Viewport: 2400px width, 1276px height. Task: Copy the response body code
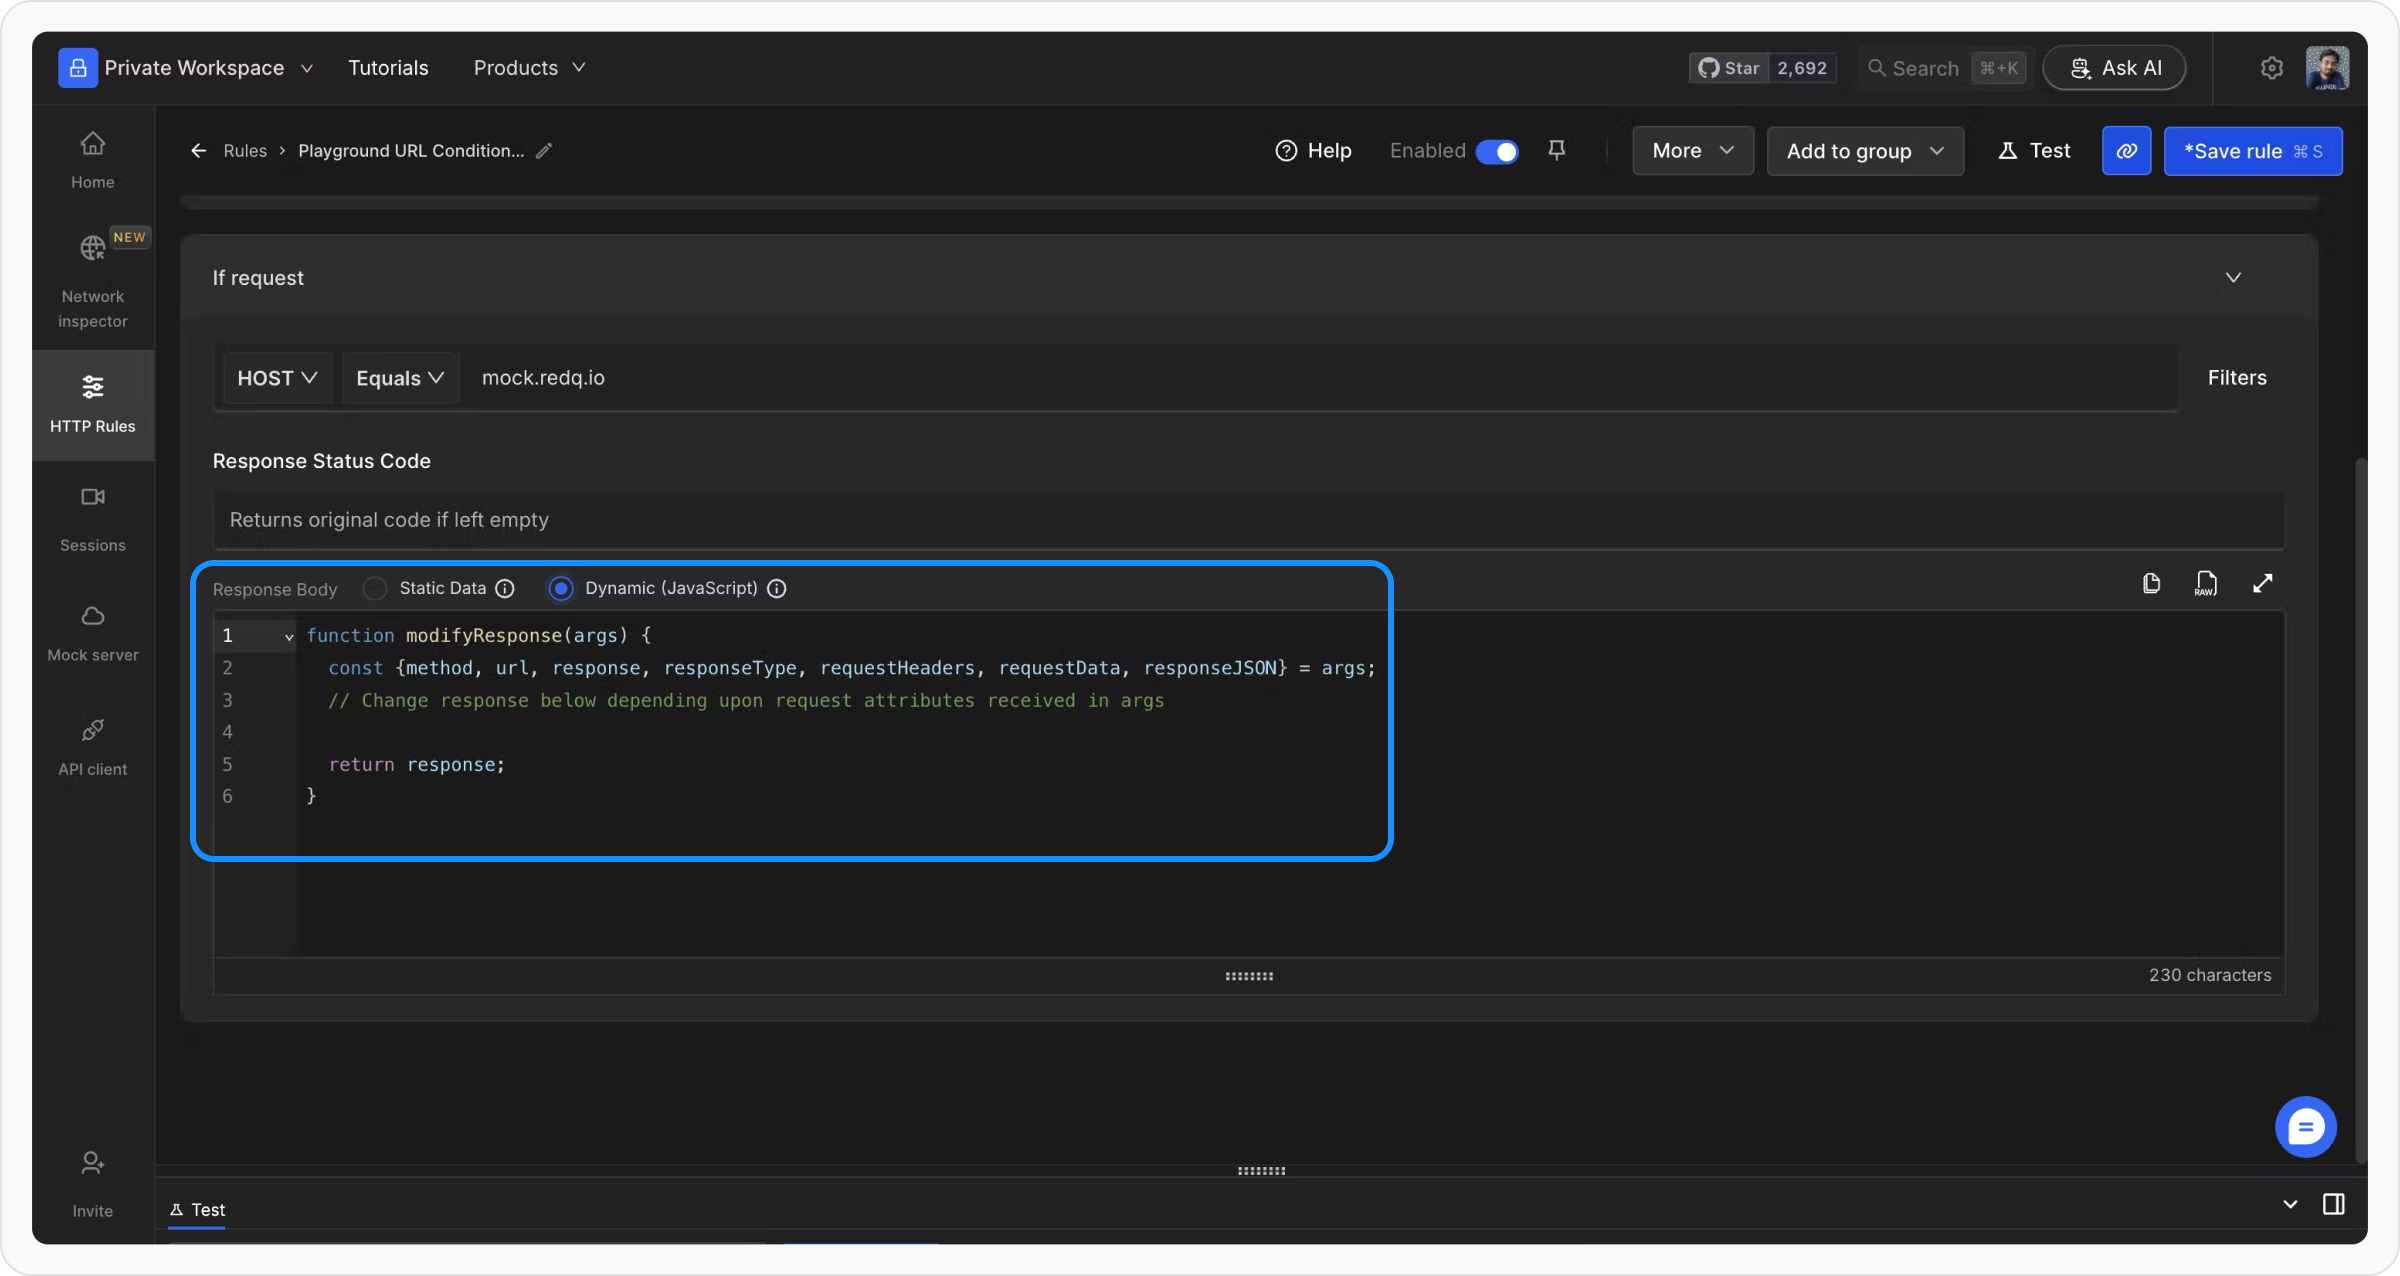(x=2151, y=583)
